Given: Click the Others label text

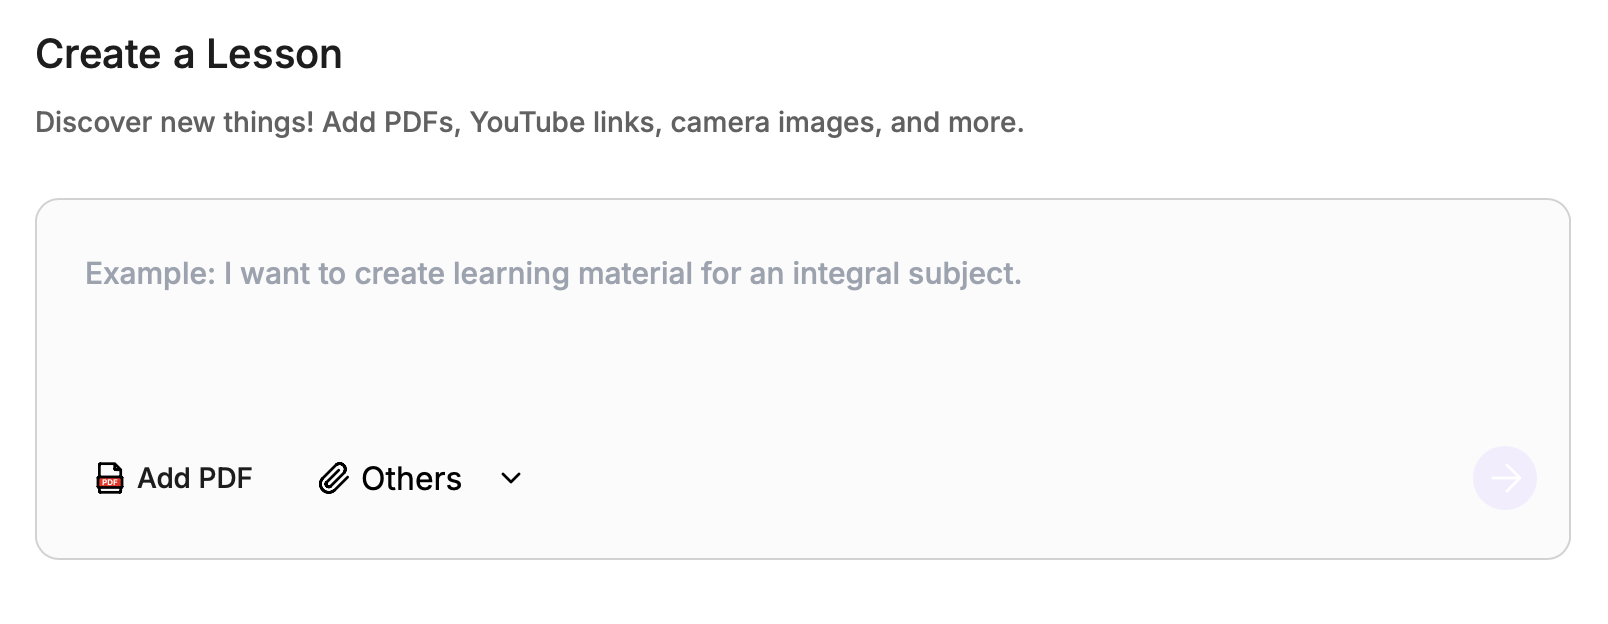Looking at the screenshot, I should (x=411, y=479).
